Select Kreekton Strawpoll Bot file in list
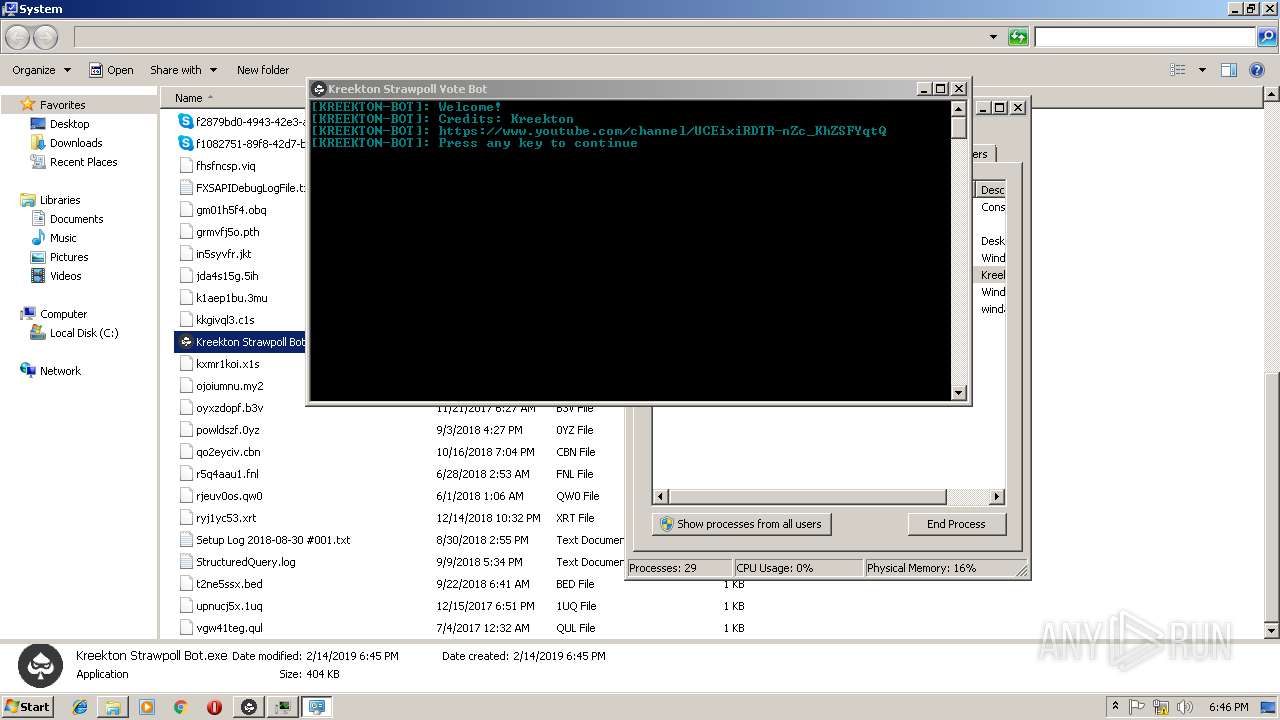The width and height of the screenshot is (1280, 720). click(x=242, y=342)
